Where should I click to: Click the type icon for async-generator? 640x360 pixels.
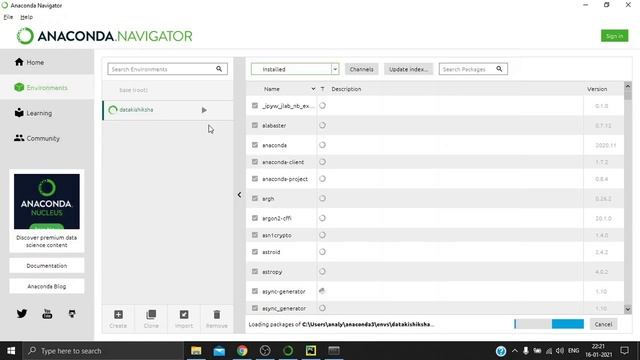[322, 291]
